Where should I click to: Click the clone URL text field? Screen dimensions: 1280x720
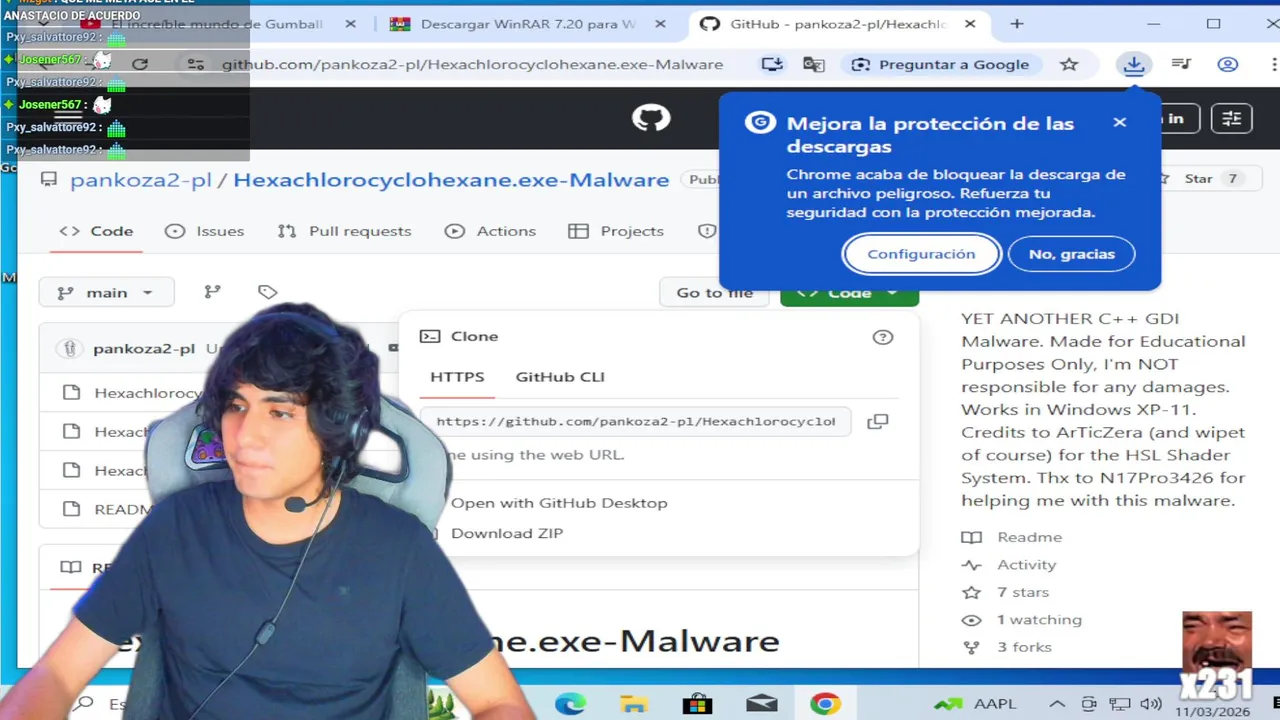[635, 421]
